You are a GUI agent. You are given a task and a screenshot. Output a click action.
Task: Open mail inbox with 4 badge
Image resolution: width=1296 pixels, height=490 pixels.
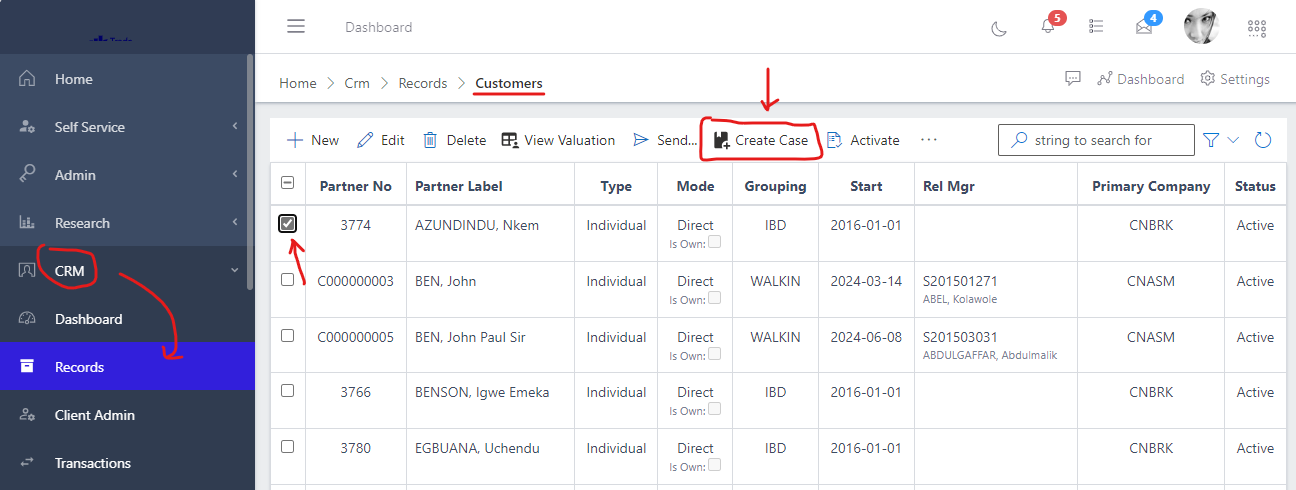tap(1146, 26)
